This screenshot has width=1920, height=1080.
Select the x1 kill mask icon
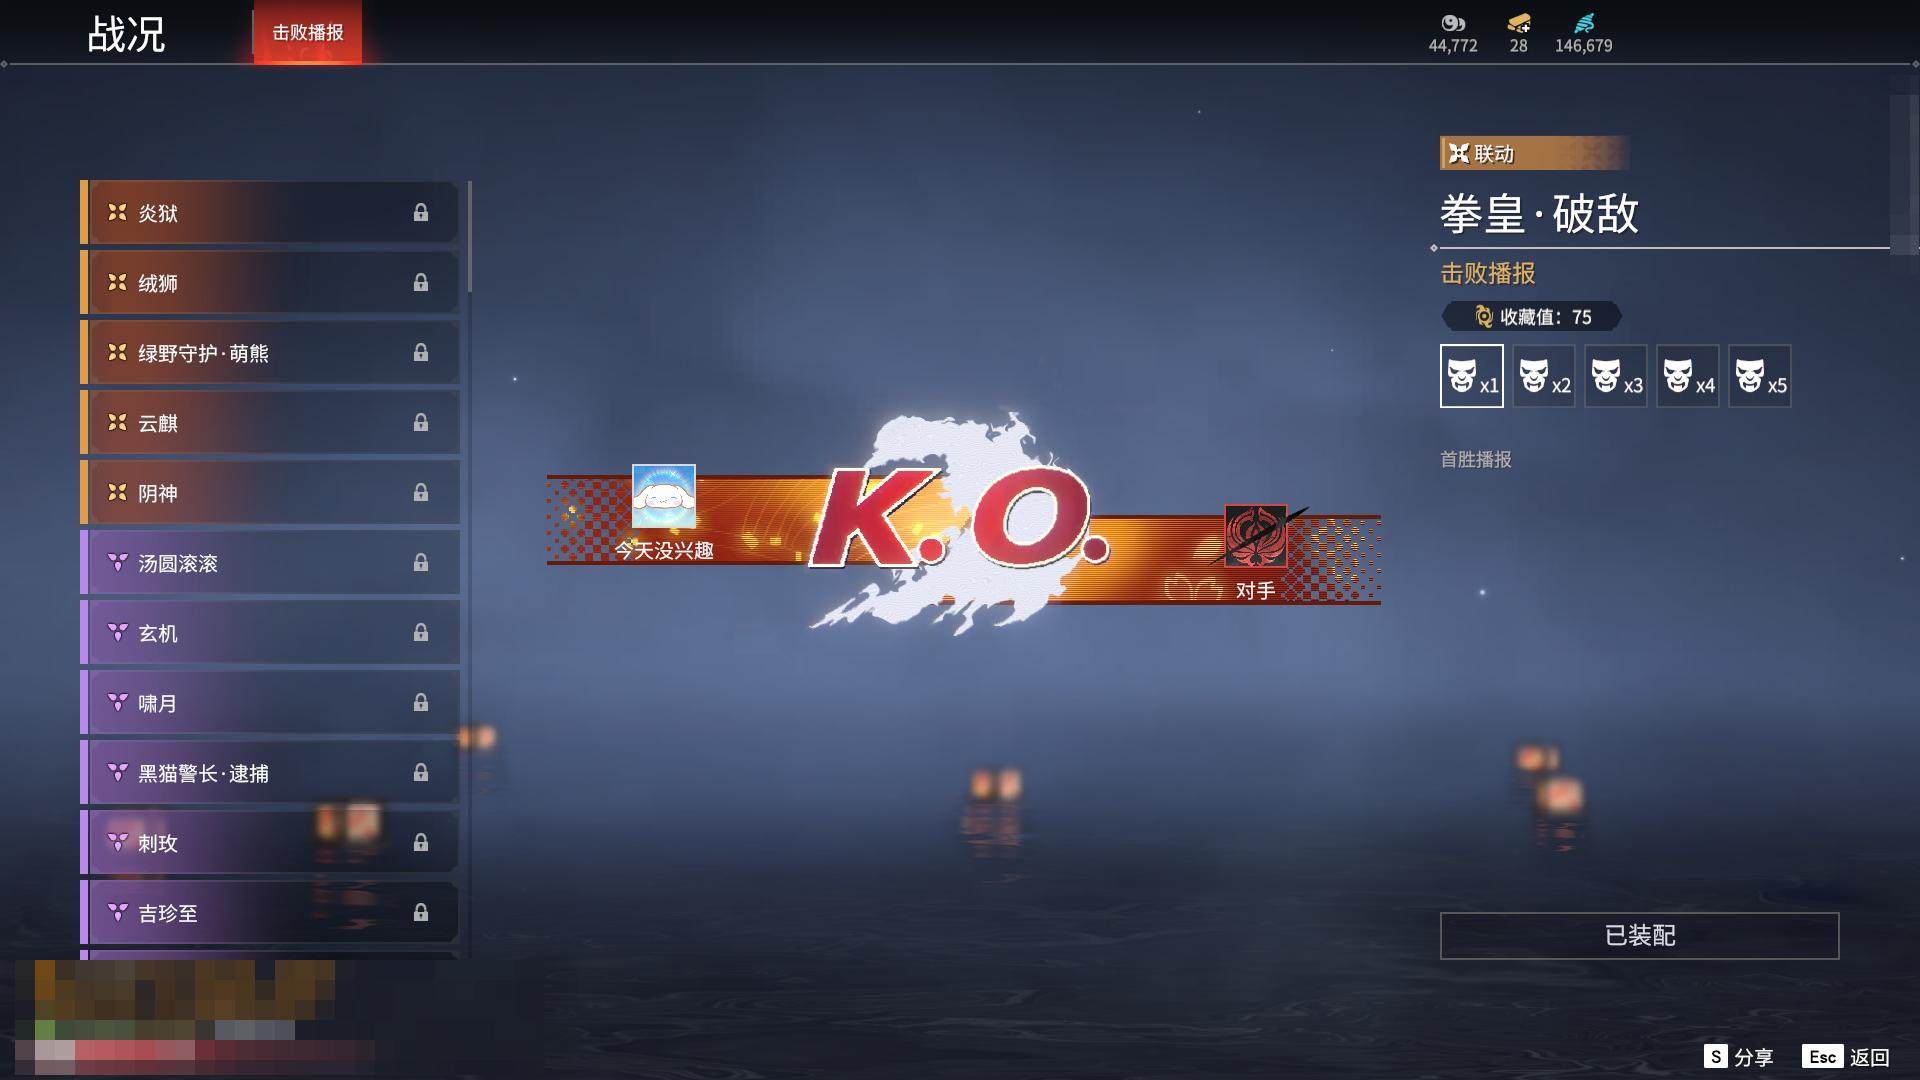point(1471,376)
